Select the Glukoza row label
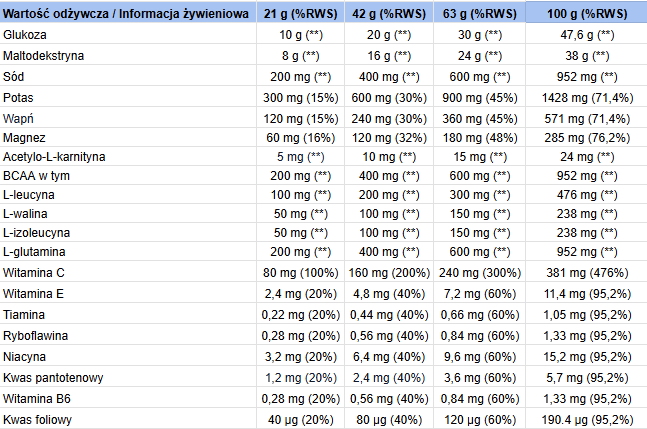The width and height of the screenshot is (647, 429). (x=28, y=34)
